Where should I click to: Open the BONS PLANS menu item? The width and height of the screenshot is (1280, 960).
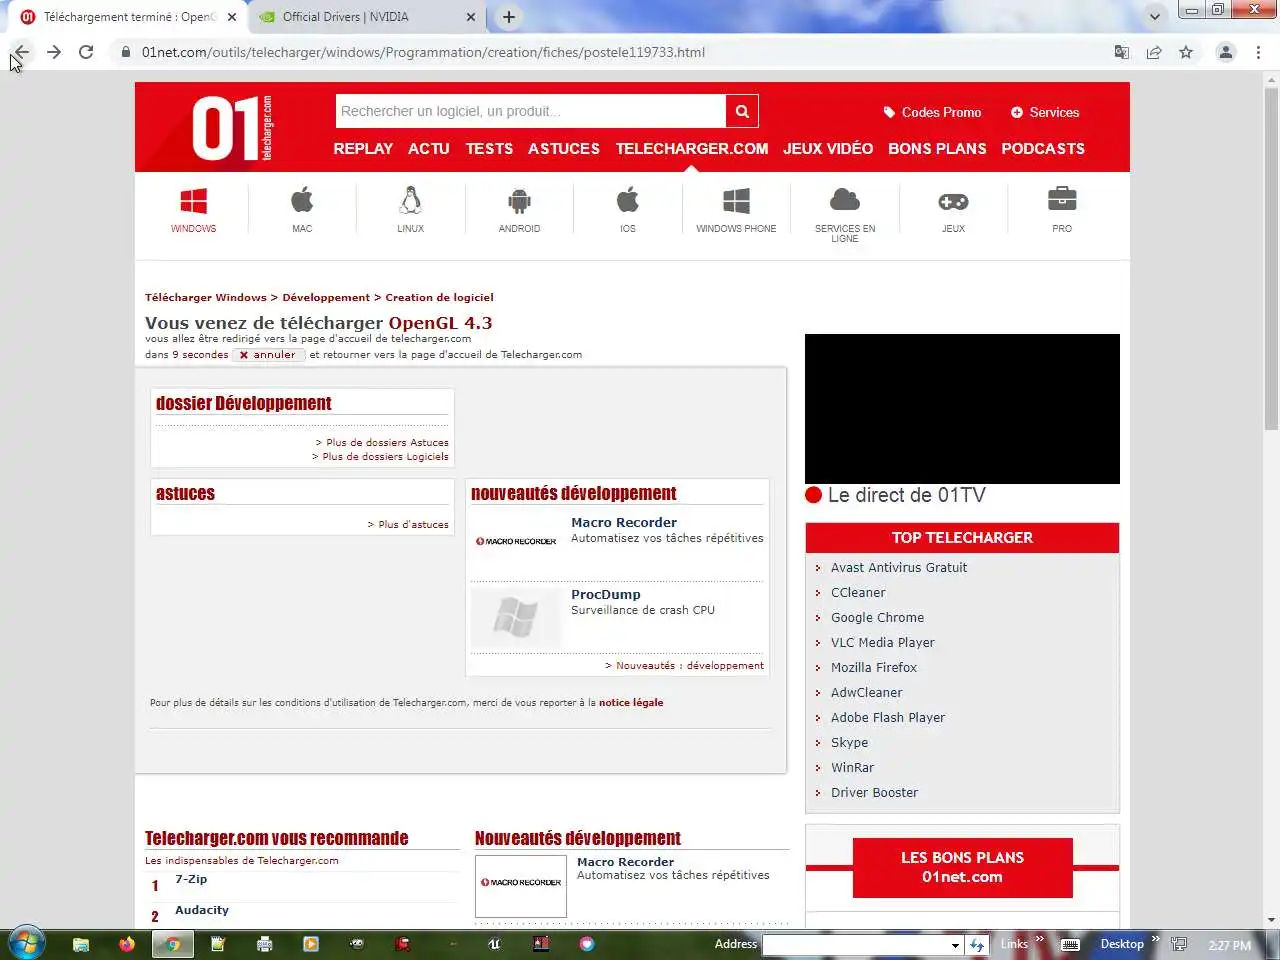pos(937,148)
